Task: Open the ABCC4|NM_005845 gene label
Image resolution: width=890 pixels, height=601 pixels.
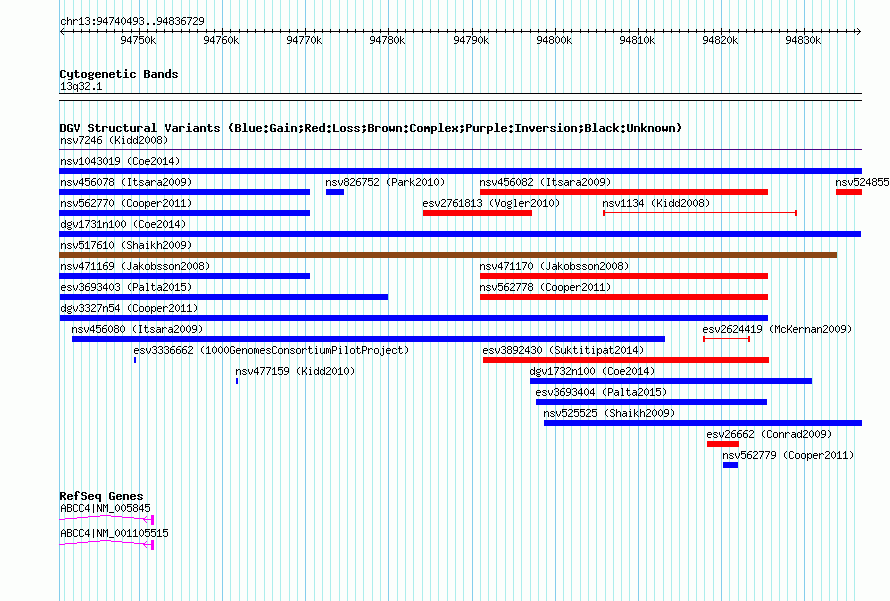Action: (105, 508)
